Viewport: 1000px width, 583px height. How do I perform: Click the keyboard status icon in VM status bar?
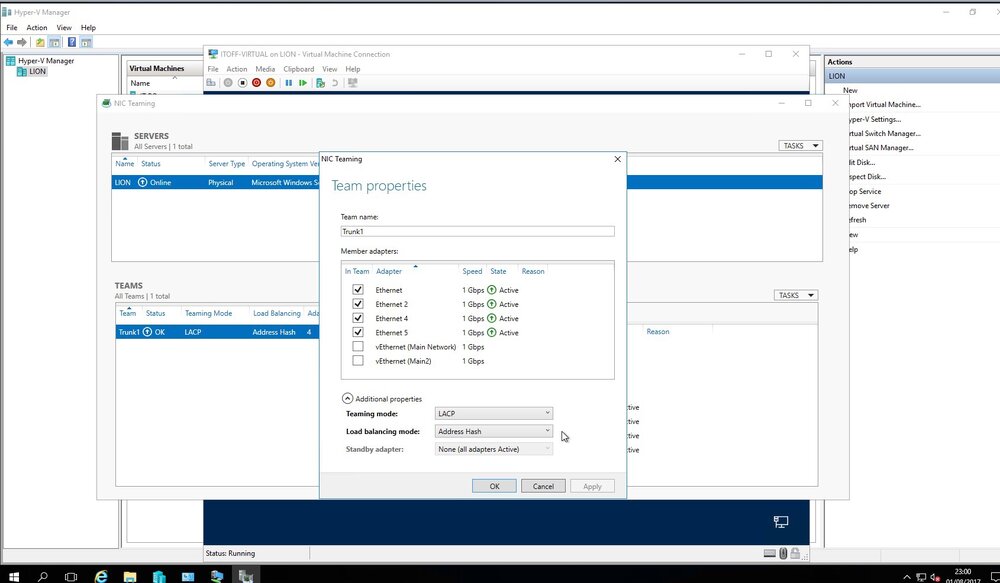[770, 553]
